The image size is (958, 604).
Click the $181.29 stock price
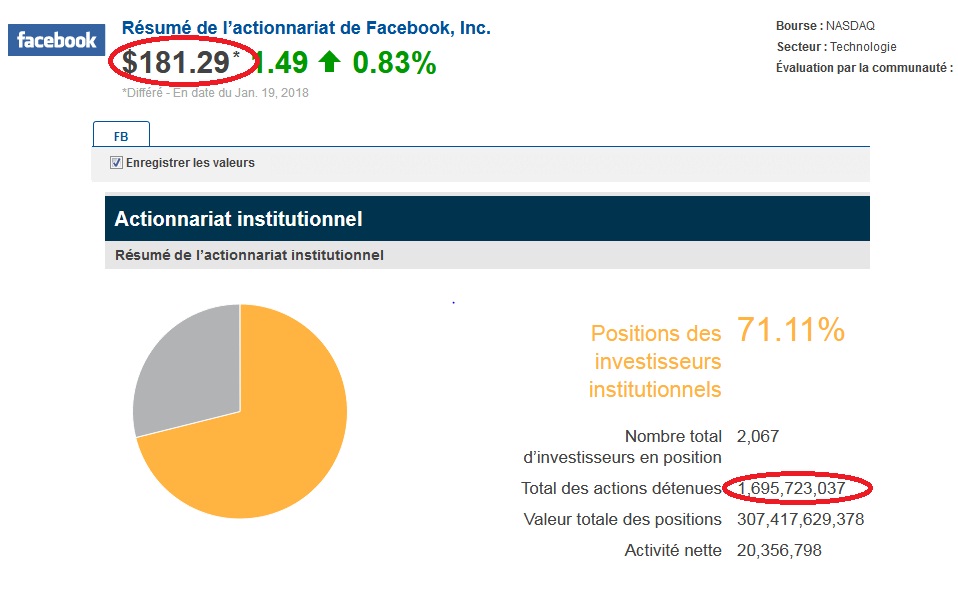click(x=175, y=62)
